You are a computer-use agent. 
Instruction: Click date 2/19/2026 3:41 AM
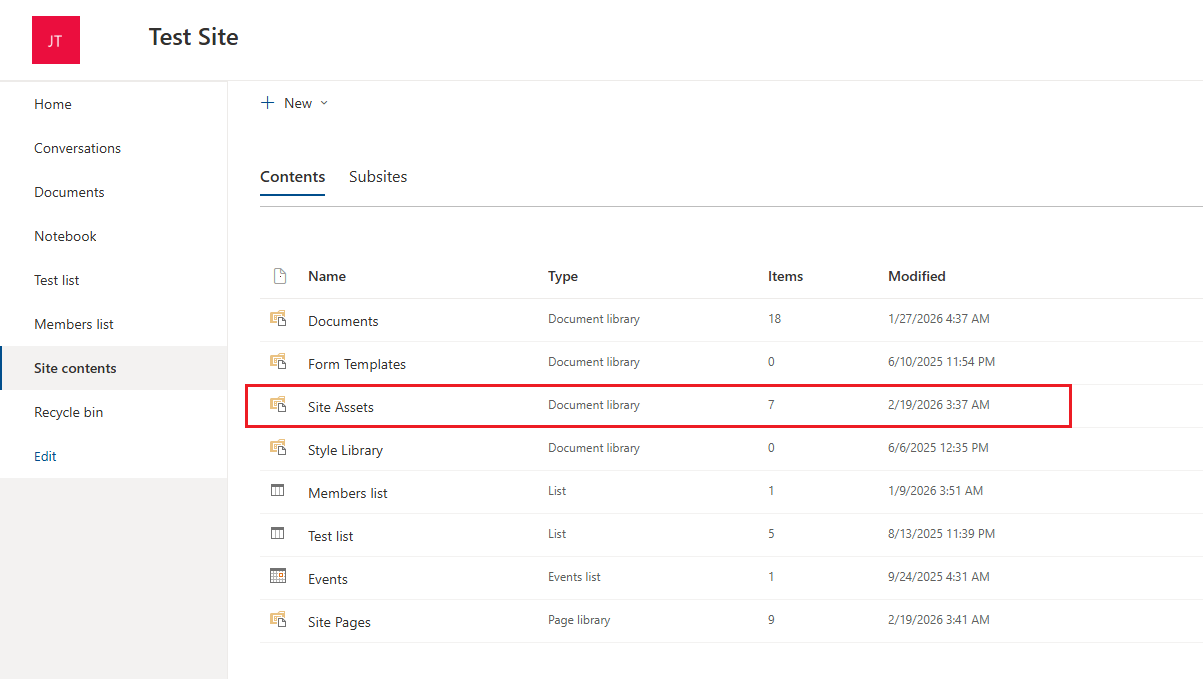[939, 620]
